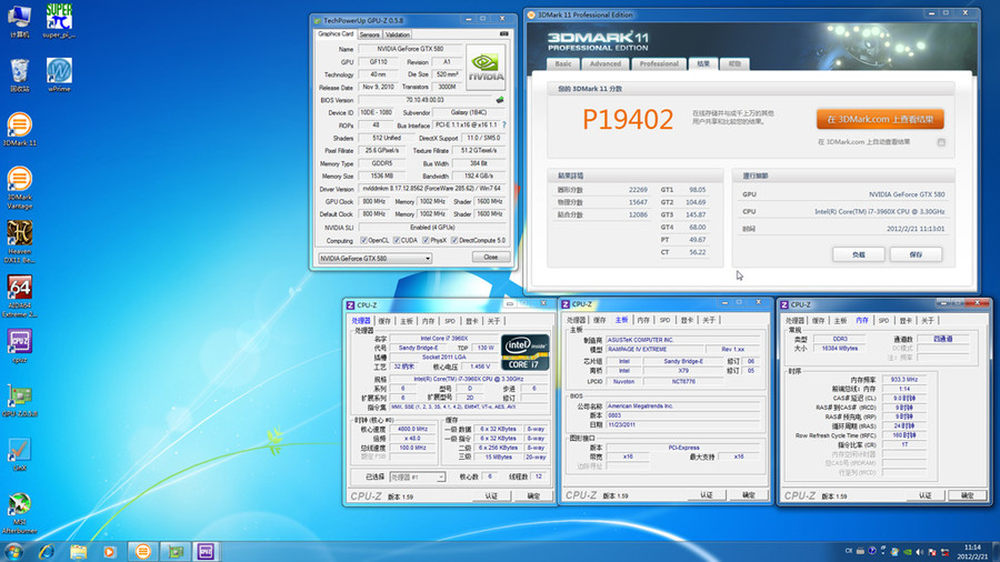
Task: Select the wPrime desktop icon
Action: [59, 75]
